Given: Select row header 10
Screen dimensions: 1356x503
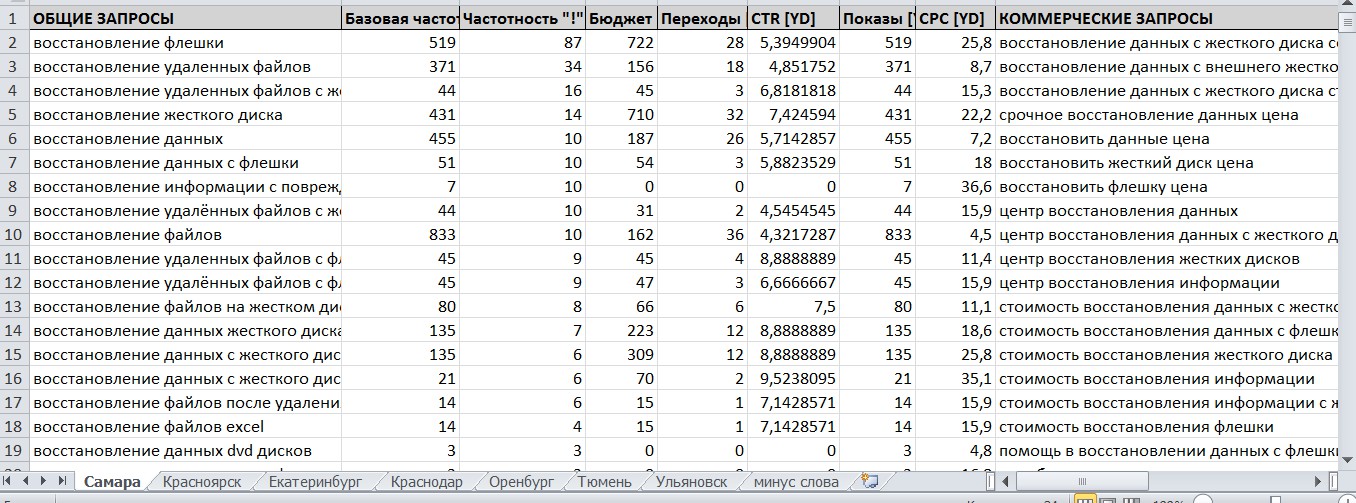Looking at the screenshot, I should [x=14, y=234].
